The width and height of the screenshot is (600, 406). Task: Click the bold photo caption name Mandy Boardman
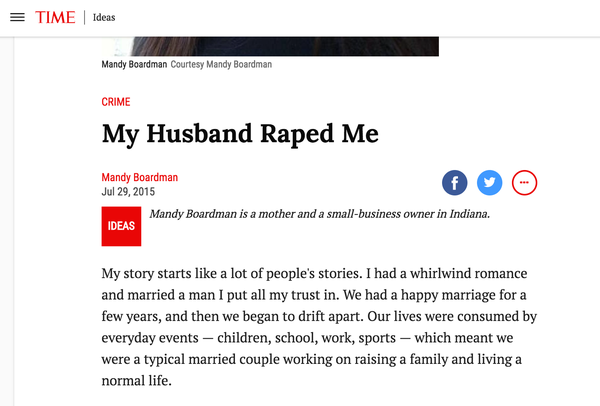(x=134, y=65)
